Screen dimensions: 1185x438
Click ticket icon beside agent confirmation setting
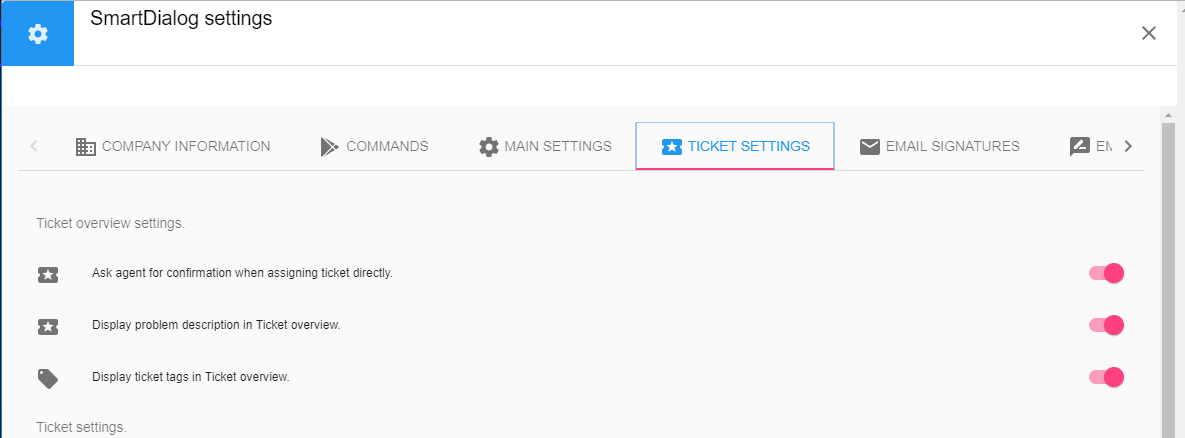pyautogui.click(x=48, y=274)
